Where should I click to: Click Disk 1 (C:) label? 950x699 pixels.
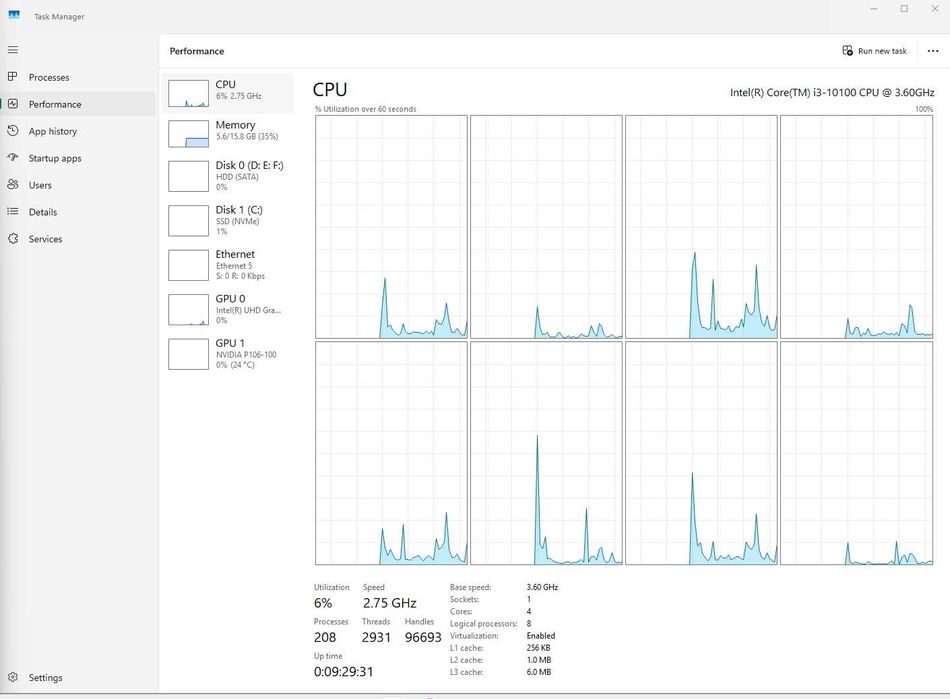(239, 210)
